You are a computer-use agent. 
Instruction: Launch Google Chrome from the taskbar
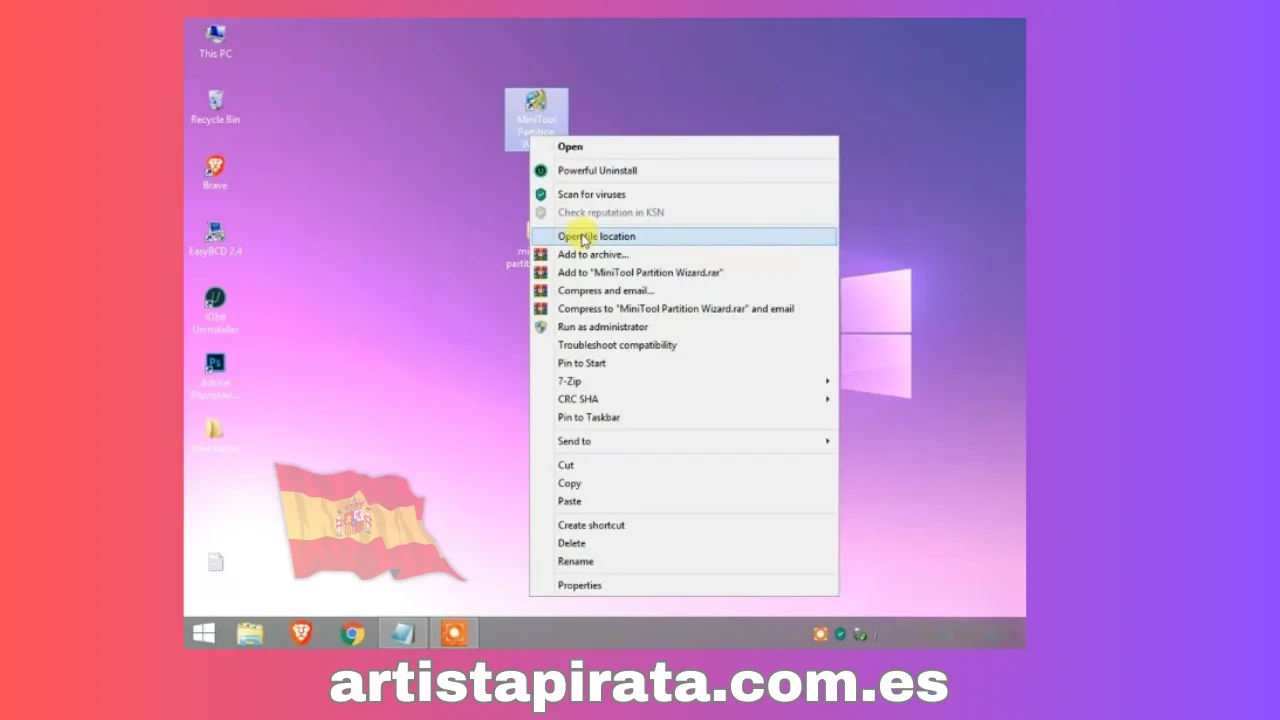(x=352, y=633)
